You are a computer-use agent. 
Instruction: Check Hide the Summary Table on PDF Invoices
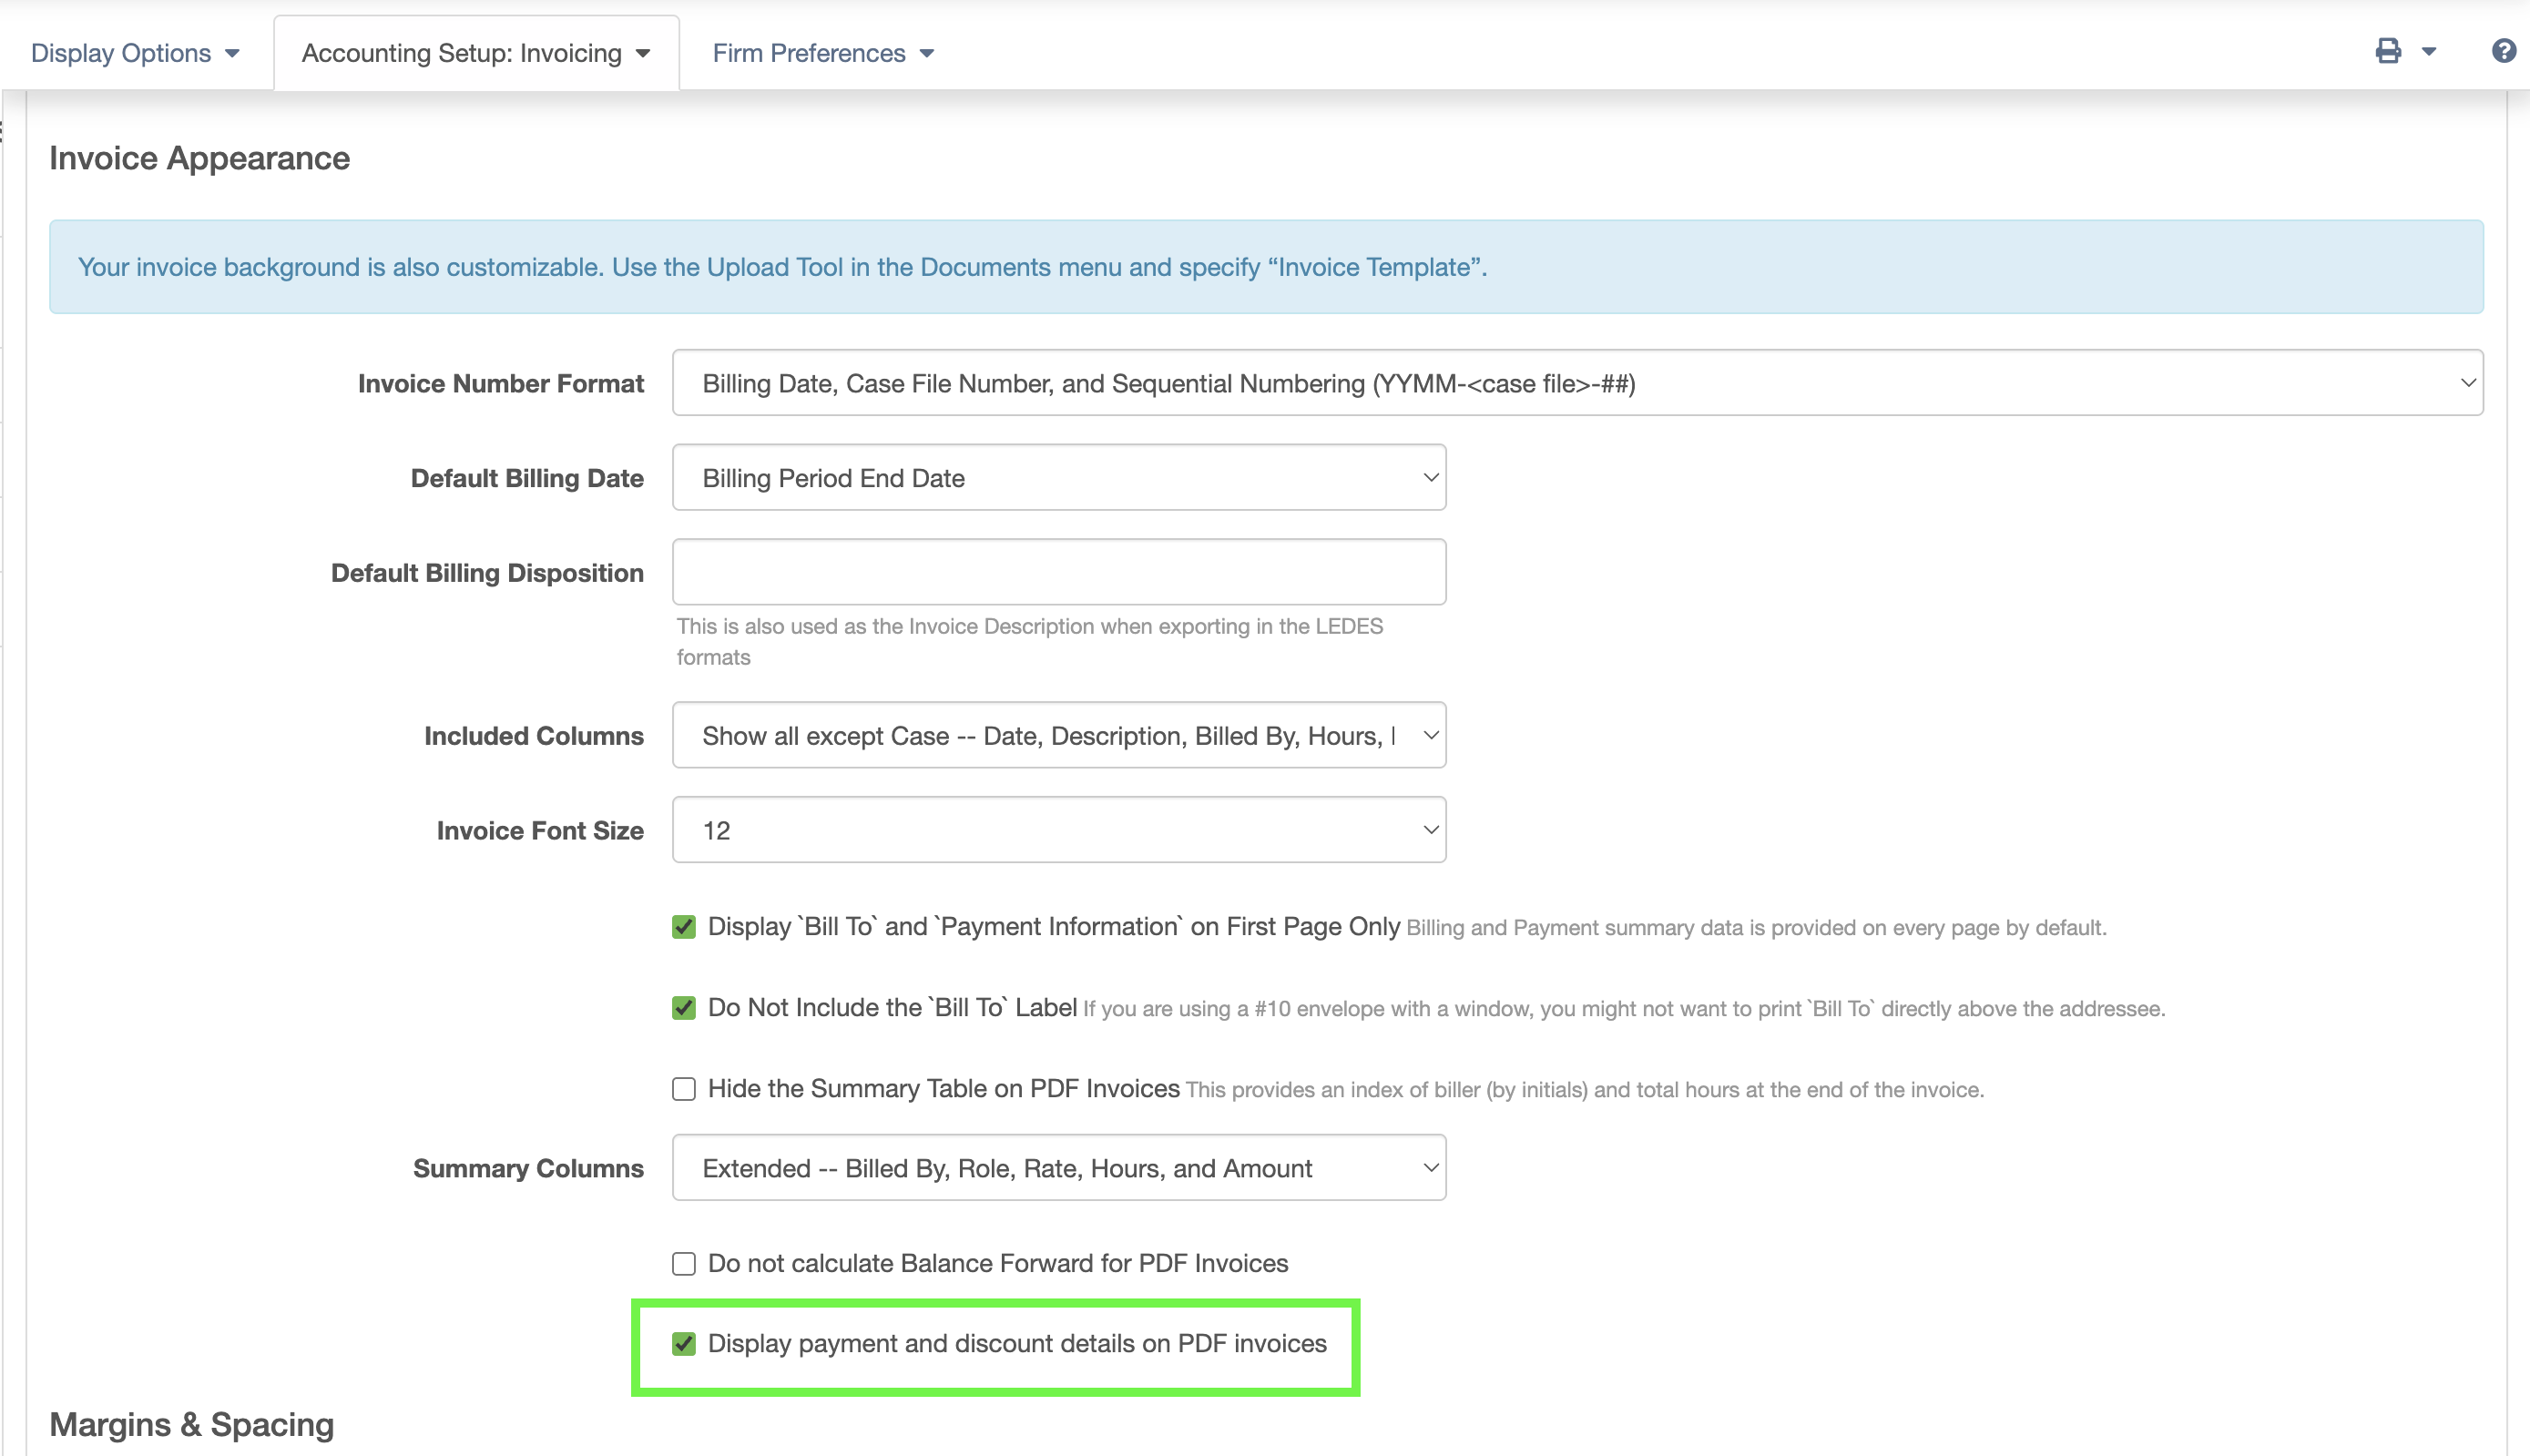[x=684, y=1089]
